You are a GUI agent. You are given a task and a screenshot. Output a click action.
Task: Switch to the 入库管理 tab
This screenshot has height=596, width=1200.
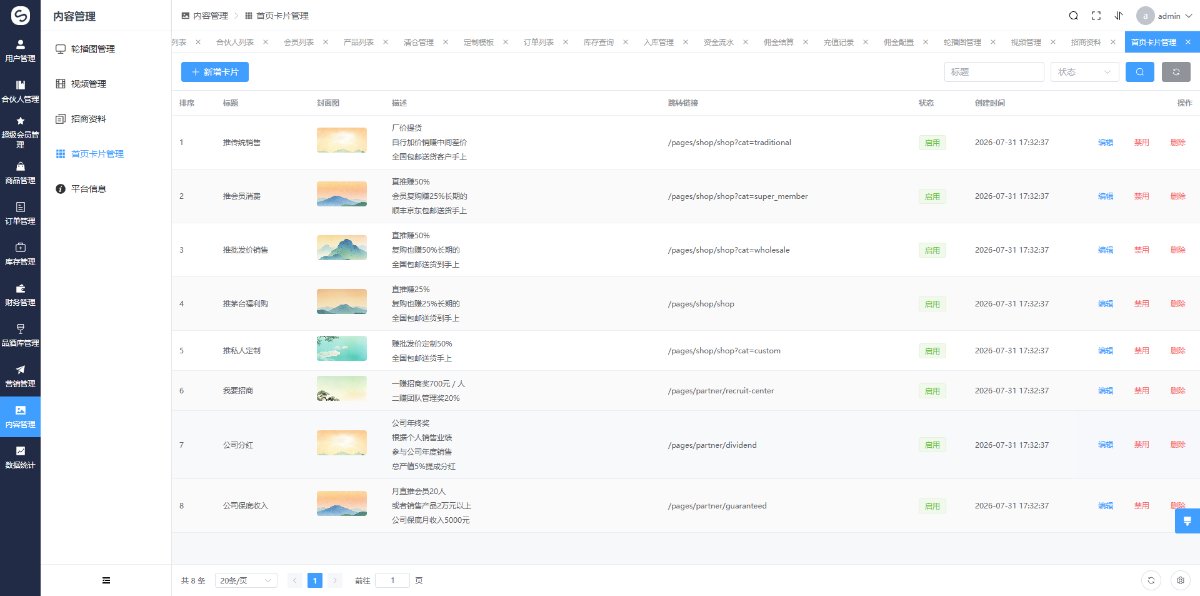(659, 43)
